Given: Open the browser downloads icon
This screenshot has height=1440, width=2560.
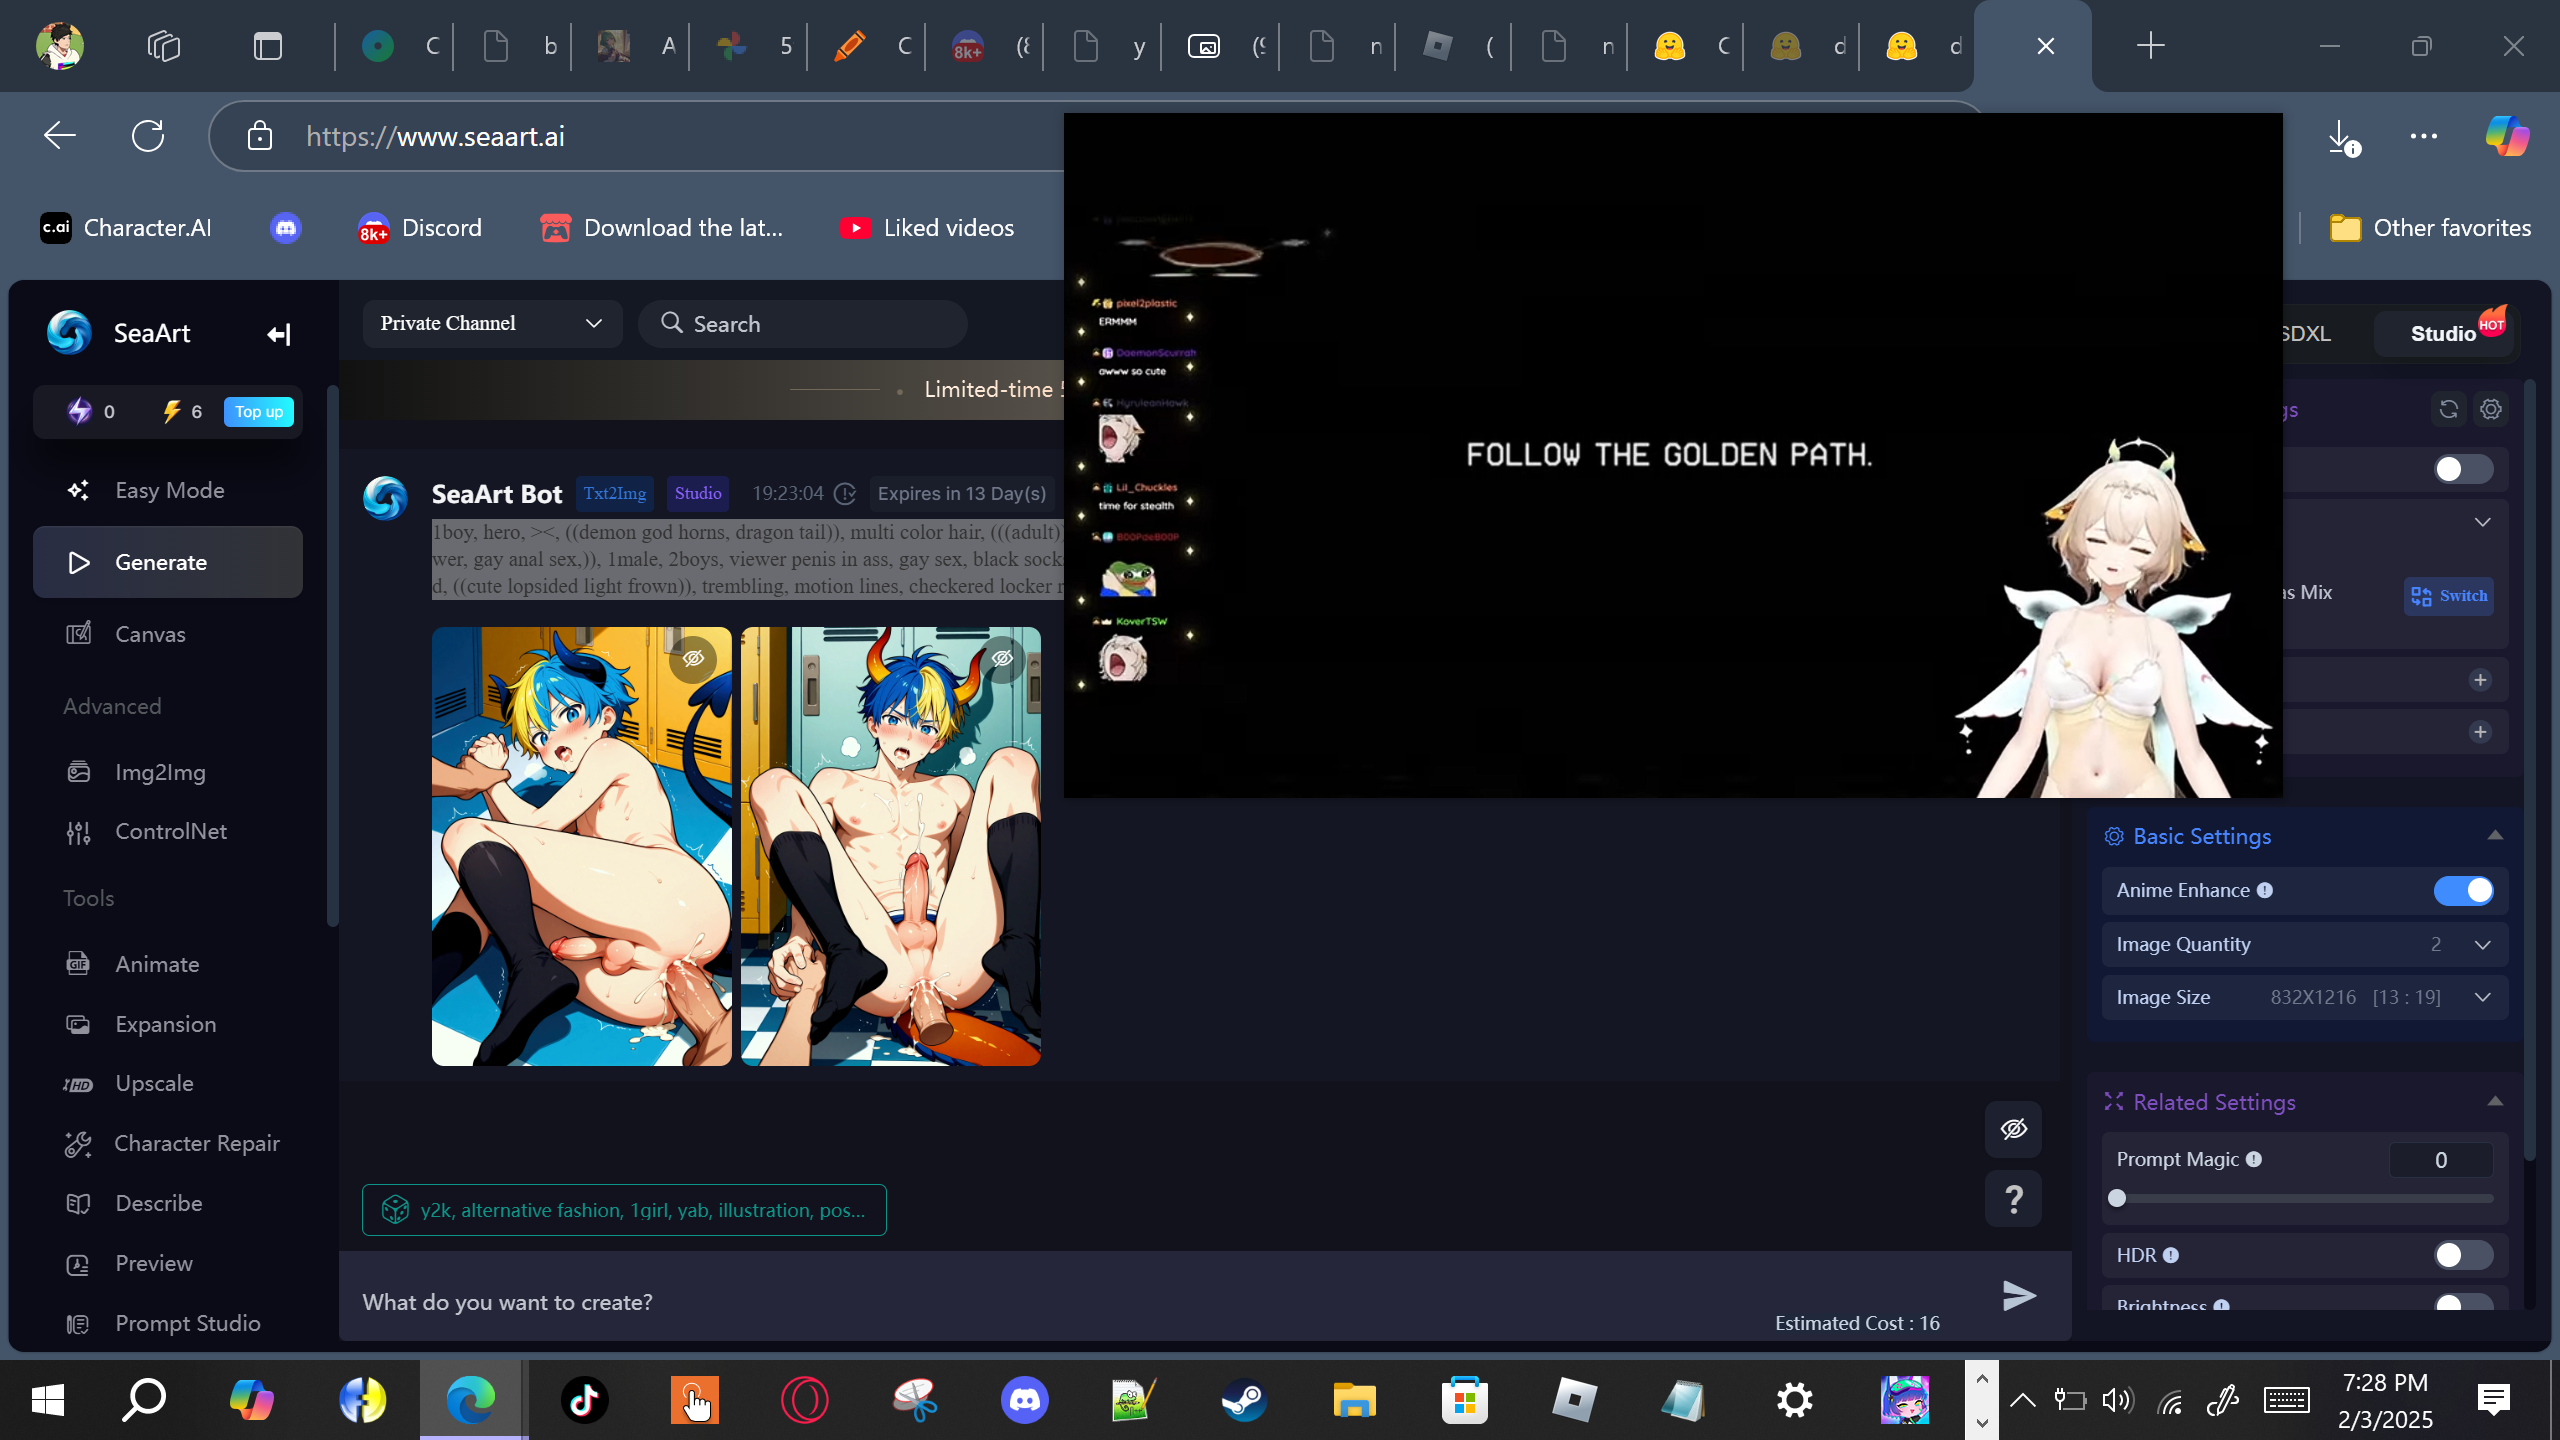Looking at the screenshot, I should coord(2343,137).
